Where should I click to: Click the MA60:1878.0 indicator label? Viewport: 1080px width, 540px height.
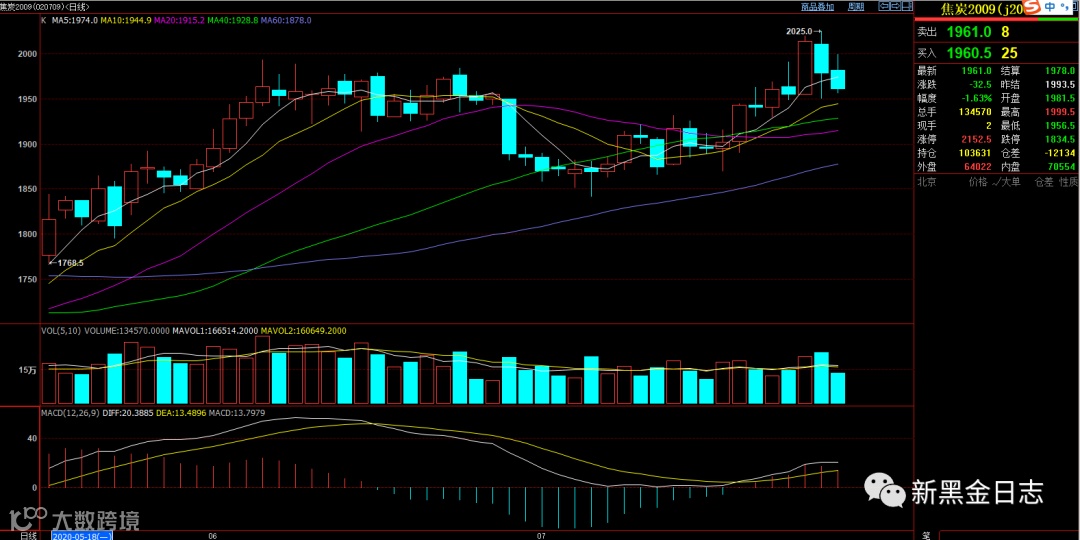pos(287,21)
